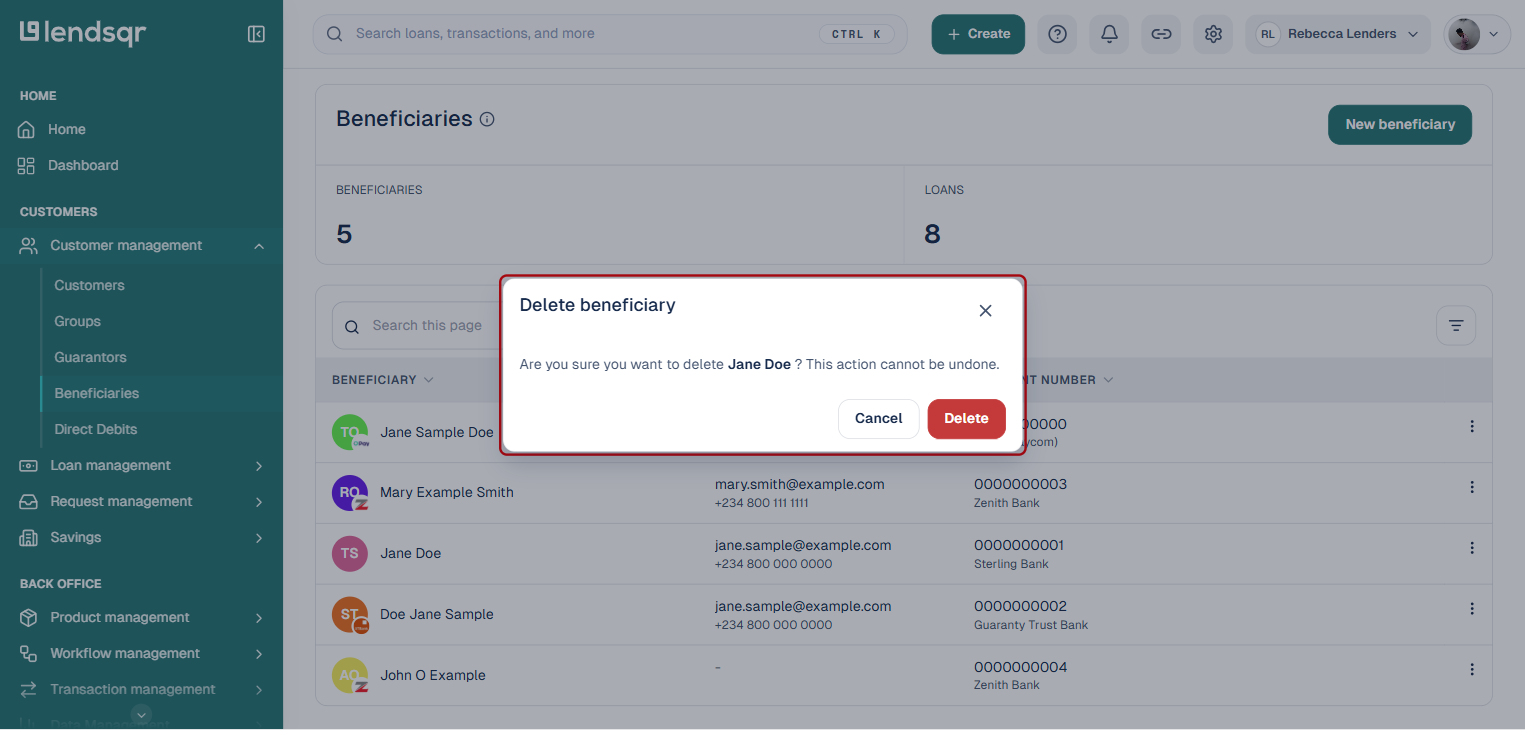The height and width of the screenshot is (730, 1535).
Task: Open Customers submenu item
Action: (x=89, y=286)
